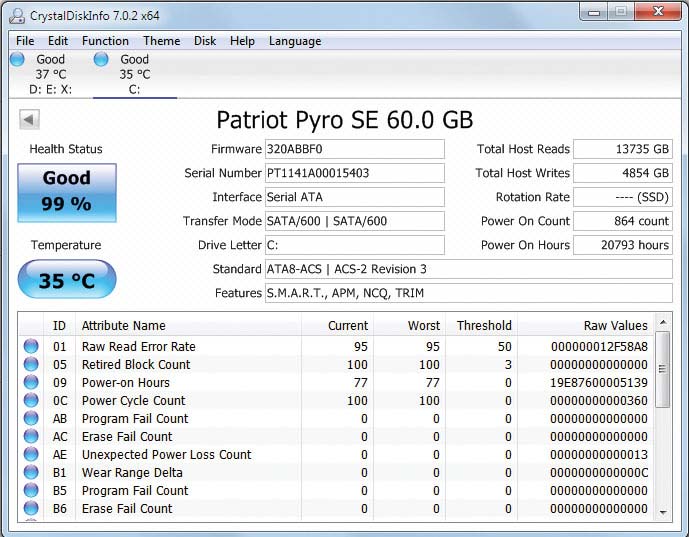Click raw value 0000000000013

point(599,455)
